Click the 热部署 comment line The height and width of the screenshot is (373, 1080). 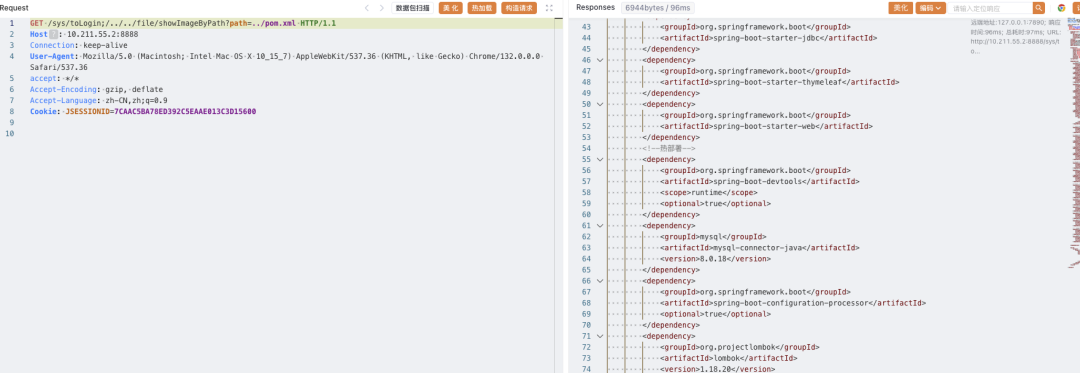pos(669,148)
